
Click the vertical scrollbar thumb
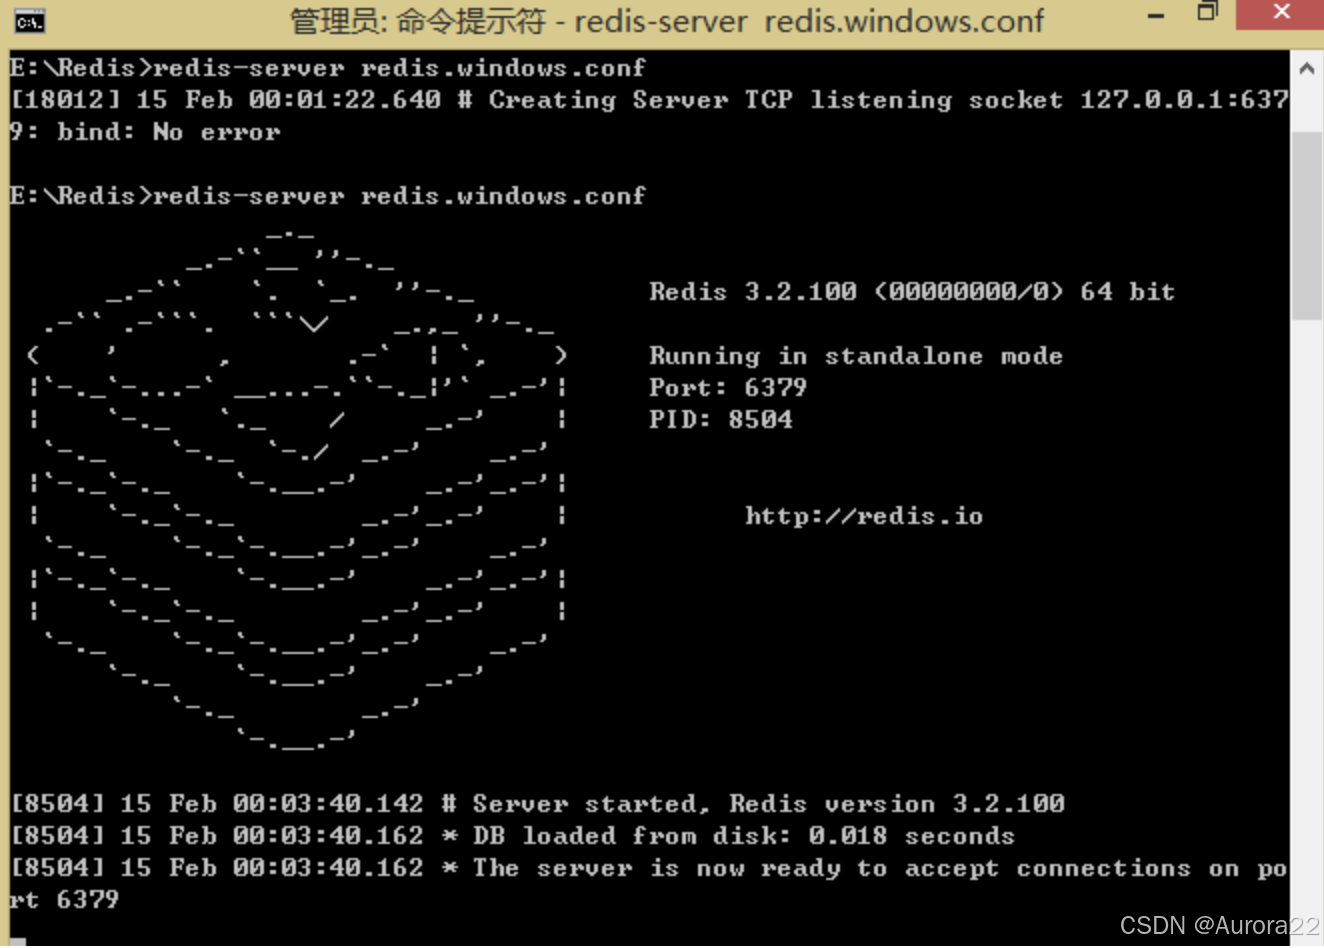pyautogui.click(x=1306, y=225)
